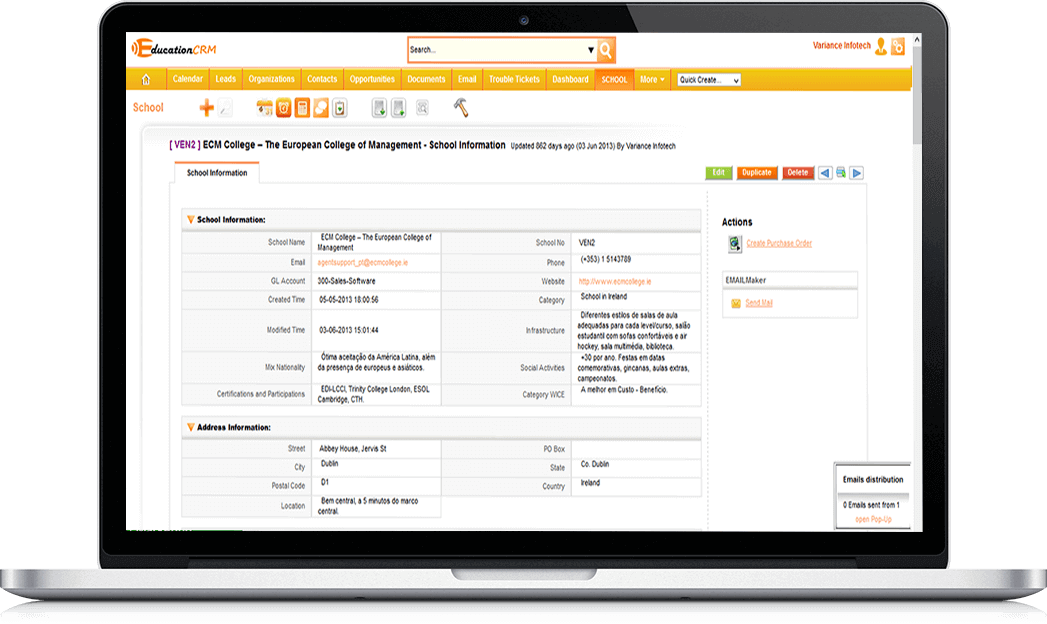Collapse the School Information section
The height and width of the screenshot is (624, 1047).
(x=190, y=220)
